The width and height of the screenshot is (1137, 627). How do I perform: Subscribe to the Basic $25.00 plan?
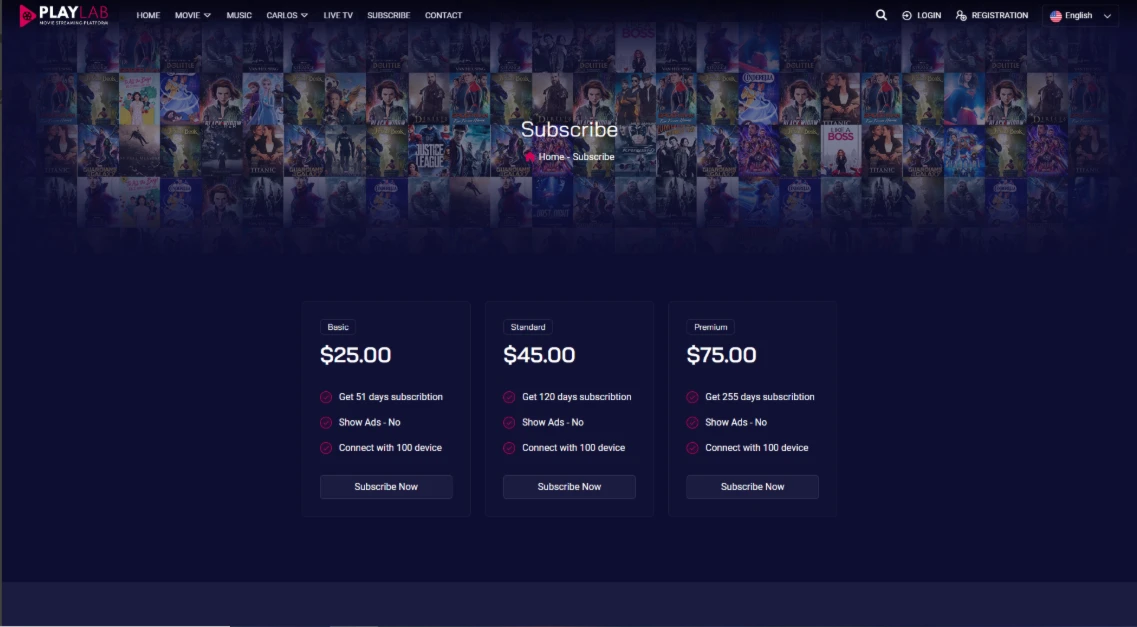click(x=386, y=486)
